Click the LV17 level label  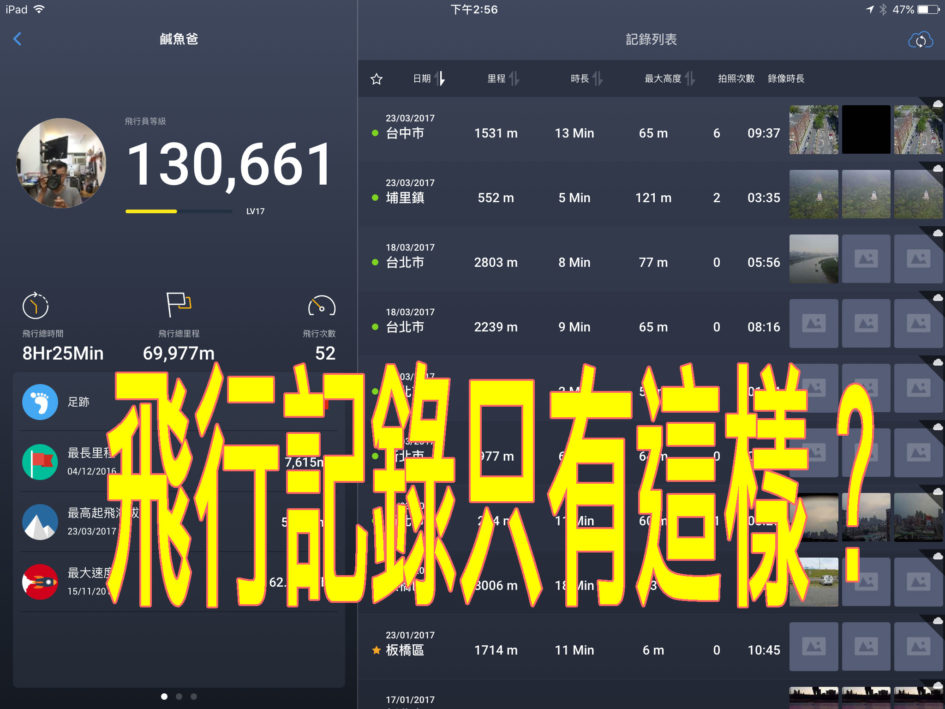(x=255, y=211)
